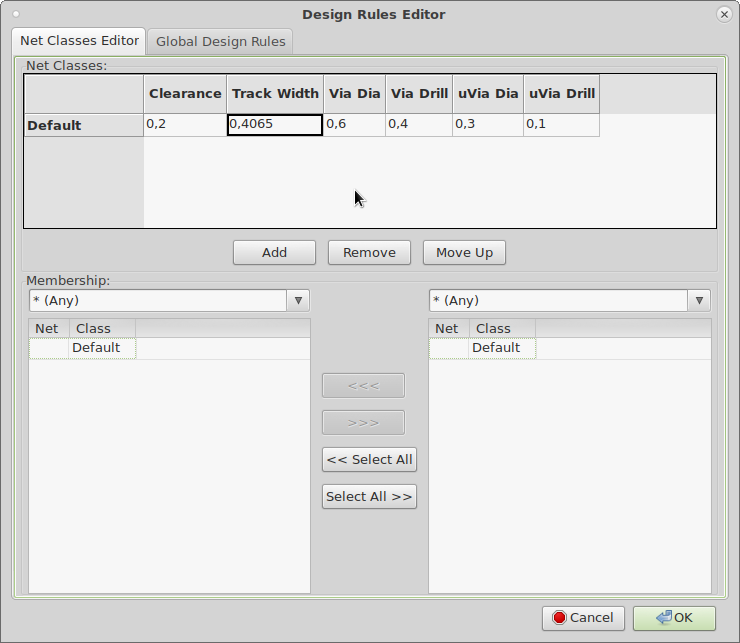740x643 pixels.
Task: Select the Via Drill cell 0,4
Action: click(x=419, y=125)
